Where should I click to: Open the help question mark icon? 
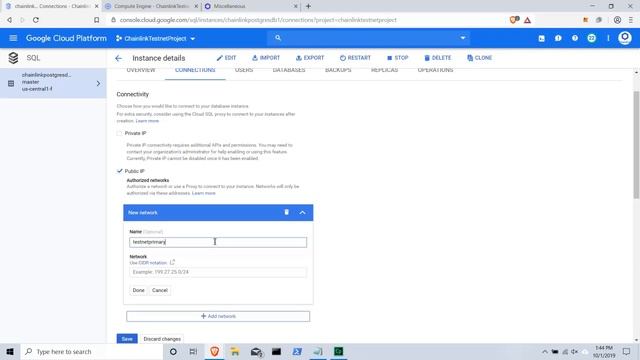click(x=575, y=38)
